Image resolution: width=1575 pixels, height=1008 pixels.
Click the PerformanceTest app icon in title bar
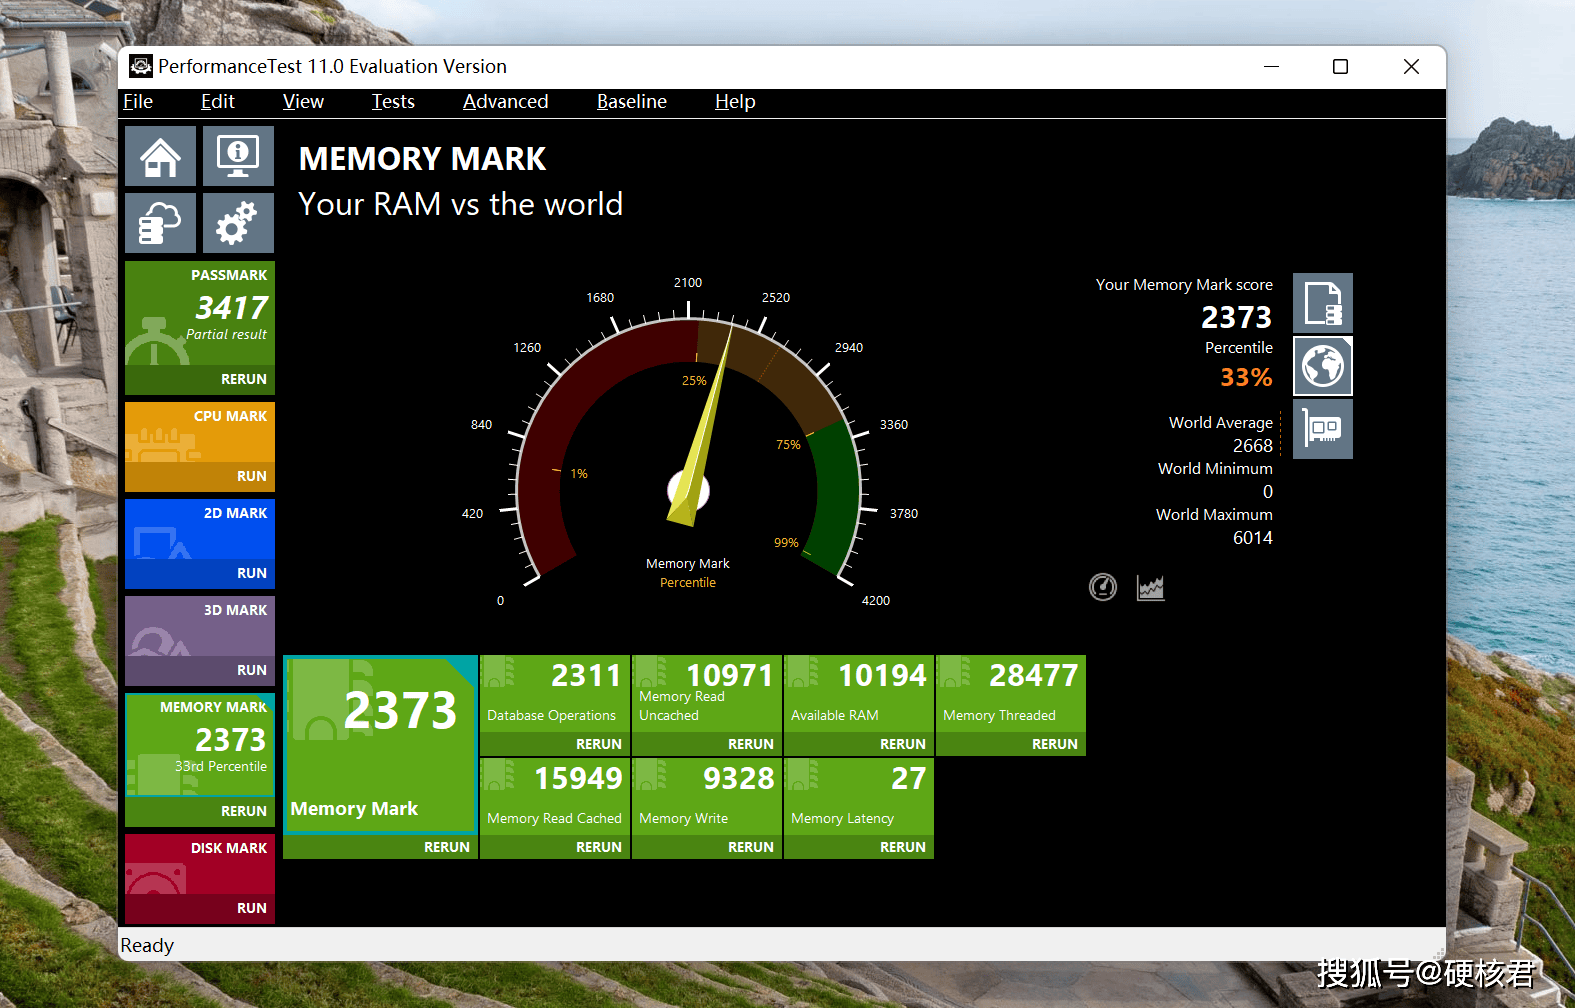pos(141,66)
